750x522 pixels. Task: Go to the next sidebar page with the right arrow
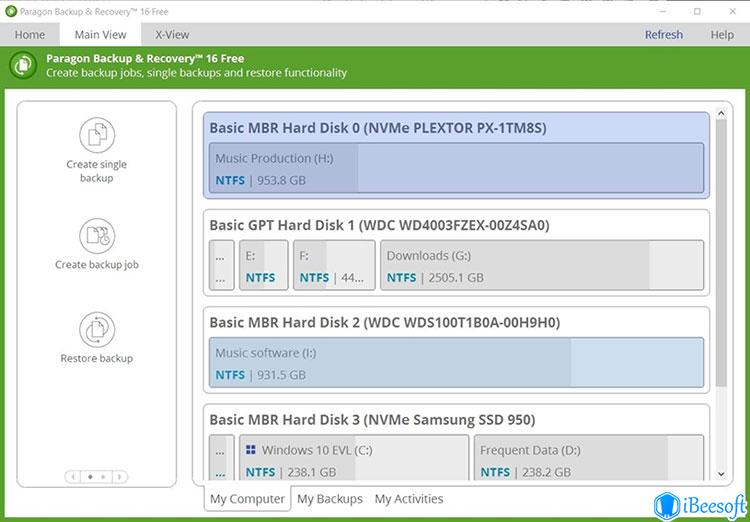click(120, 477)
